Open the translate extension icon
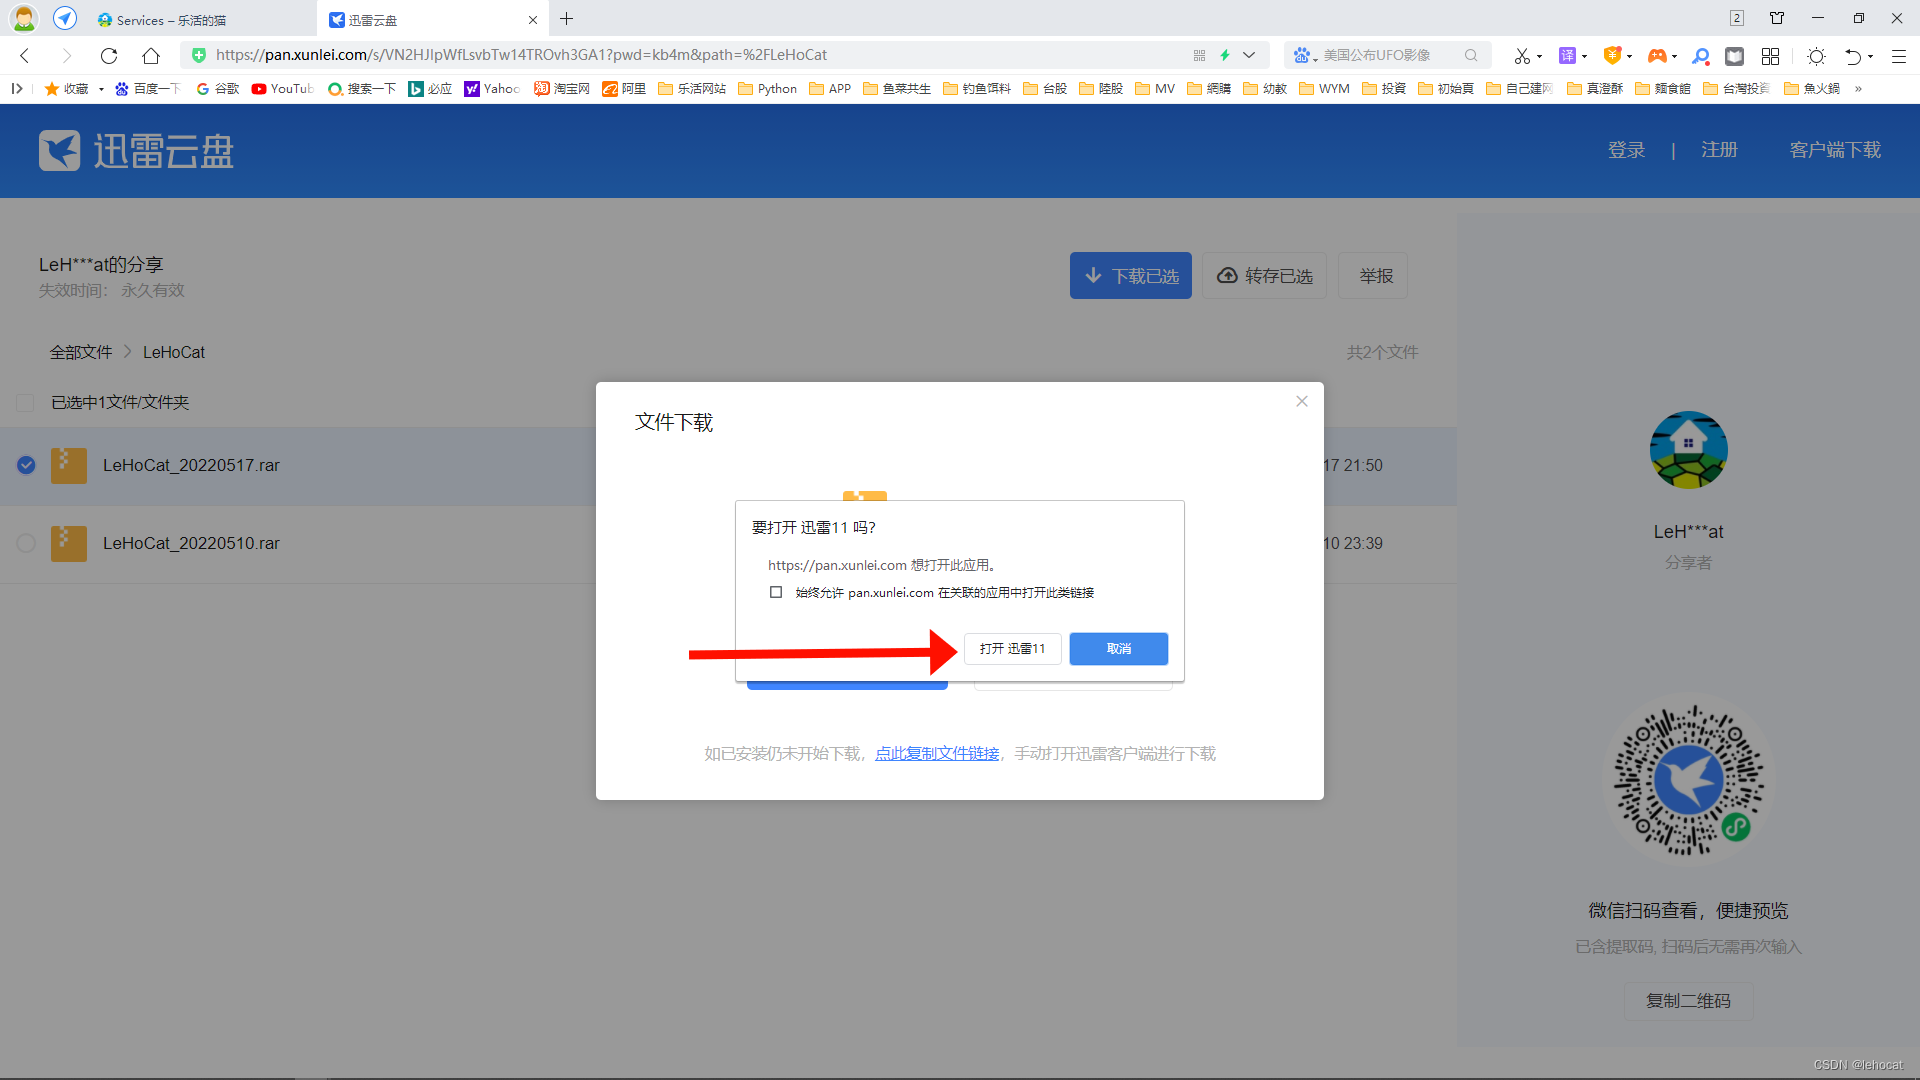This screenshot has width=1920, height=1080. coord(1567,56)
